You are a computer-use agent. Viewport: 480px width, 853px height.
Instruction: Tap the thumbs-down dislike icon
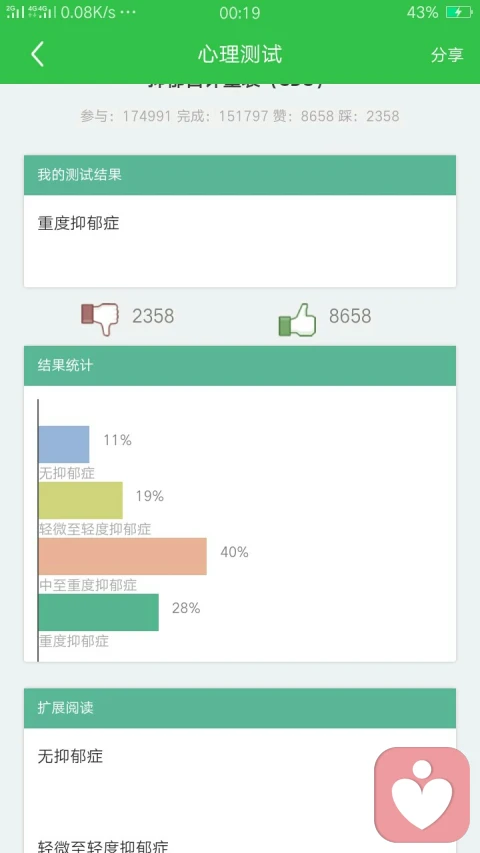tap(100, 318)
